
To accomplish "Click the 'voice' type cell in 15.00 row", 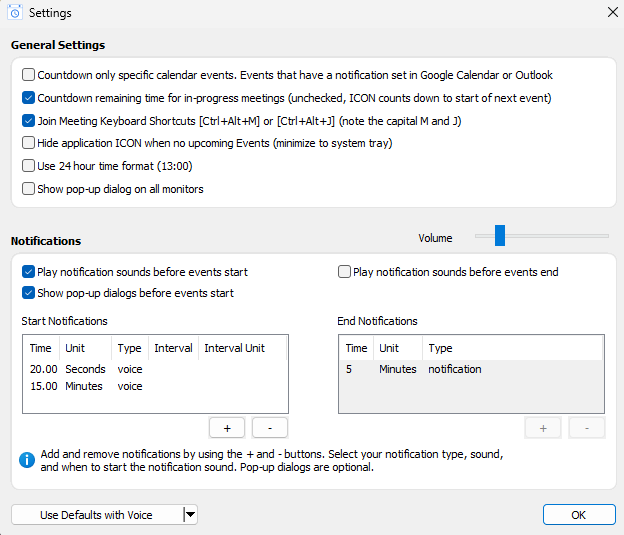I will point(130,386).
